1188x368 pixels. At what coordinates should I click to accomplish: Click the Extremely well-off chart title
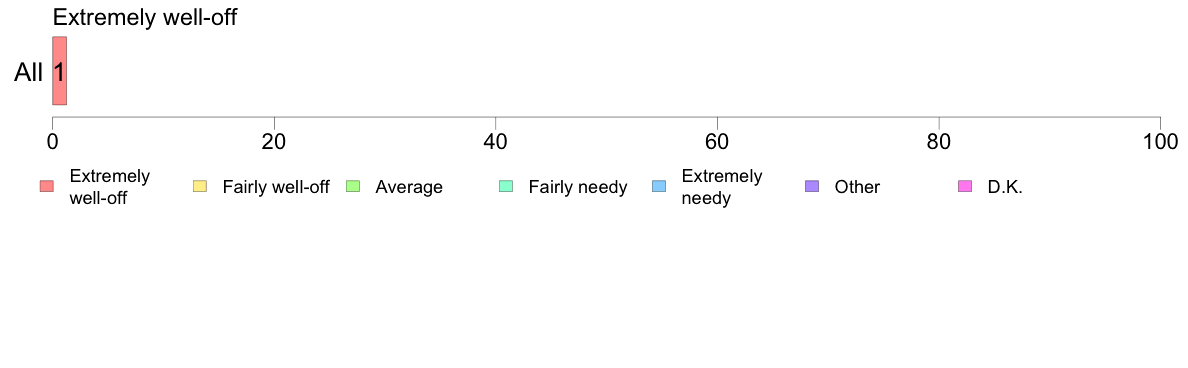[x=145, y=17]
